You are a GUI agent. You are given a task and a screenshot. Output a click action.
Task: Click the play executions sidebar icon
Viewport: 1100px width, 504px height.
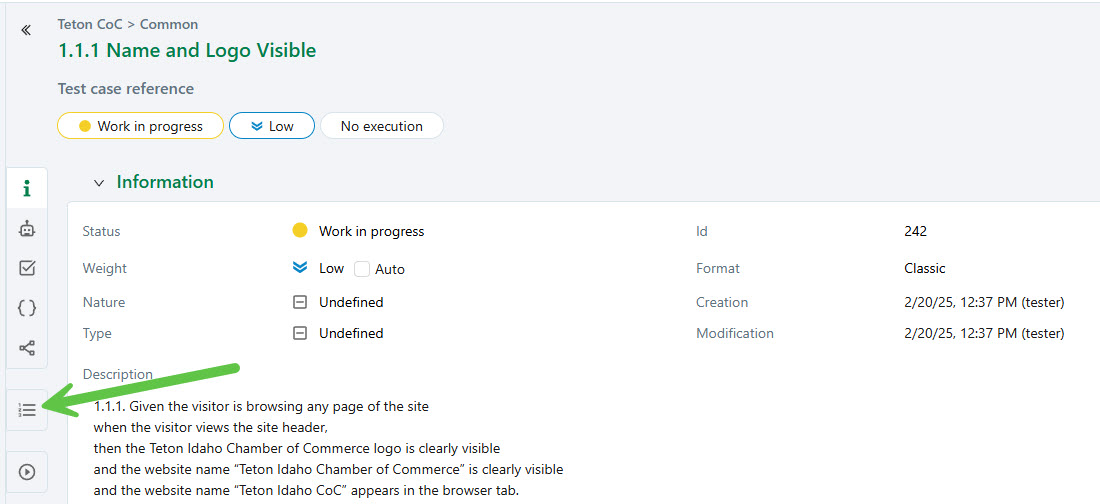click(x=27, y=472)
